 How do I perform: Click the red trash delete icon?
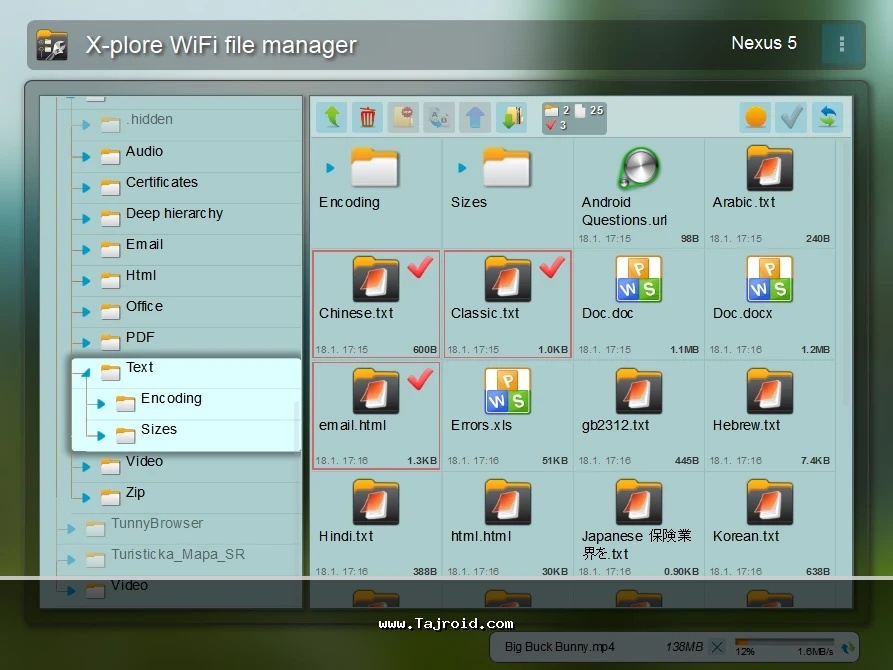pos(368,117)
